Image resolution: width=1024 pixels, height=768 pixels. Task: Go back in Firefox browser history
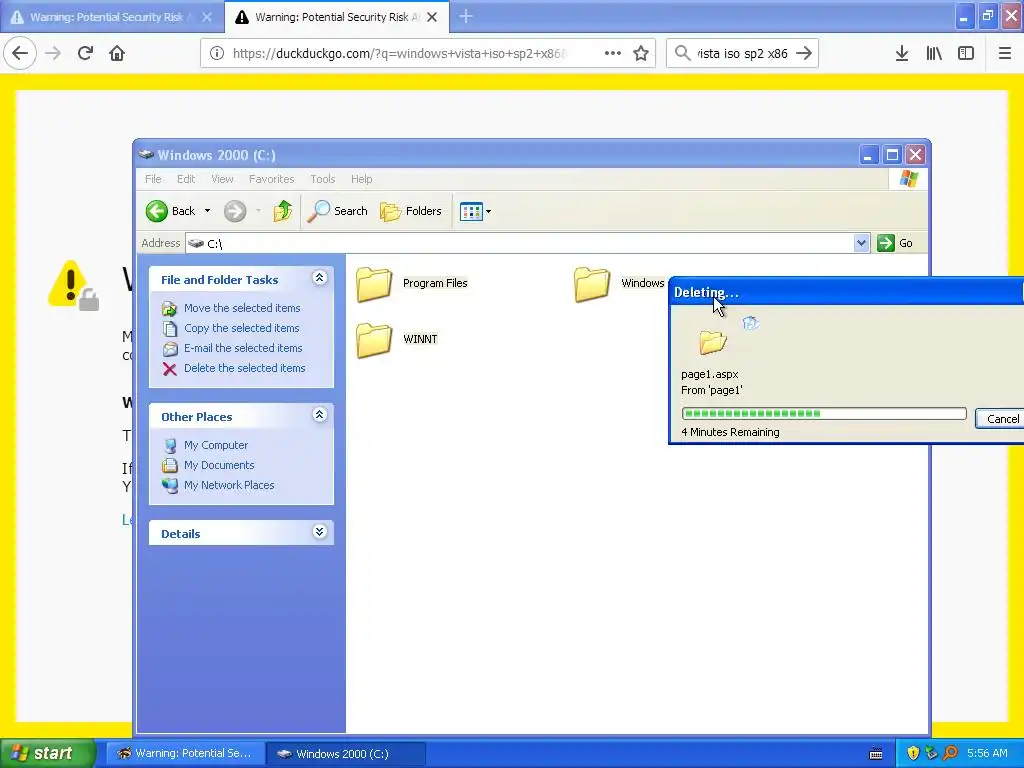pyautogui.click(x=20, y=54)
